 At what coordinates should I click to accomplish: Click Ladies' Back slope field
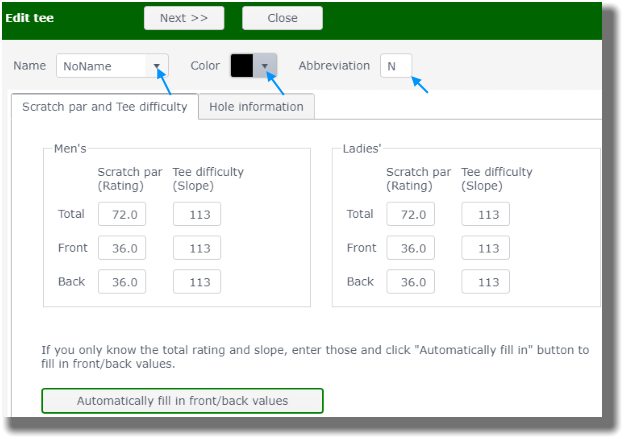(486, 282)
